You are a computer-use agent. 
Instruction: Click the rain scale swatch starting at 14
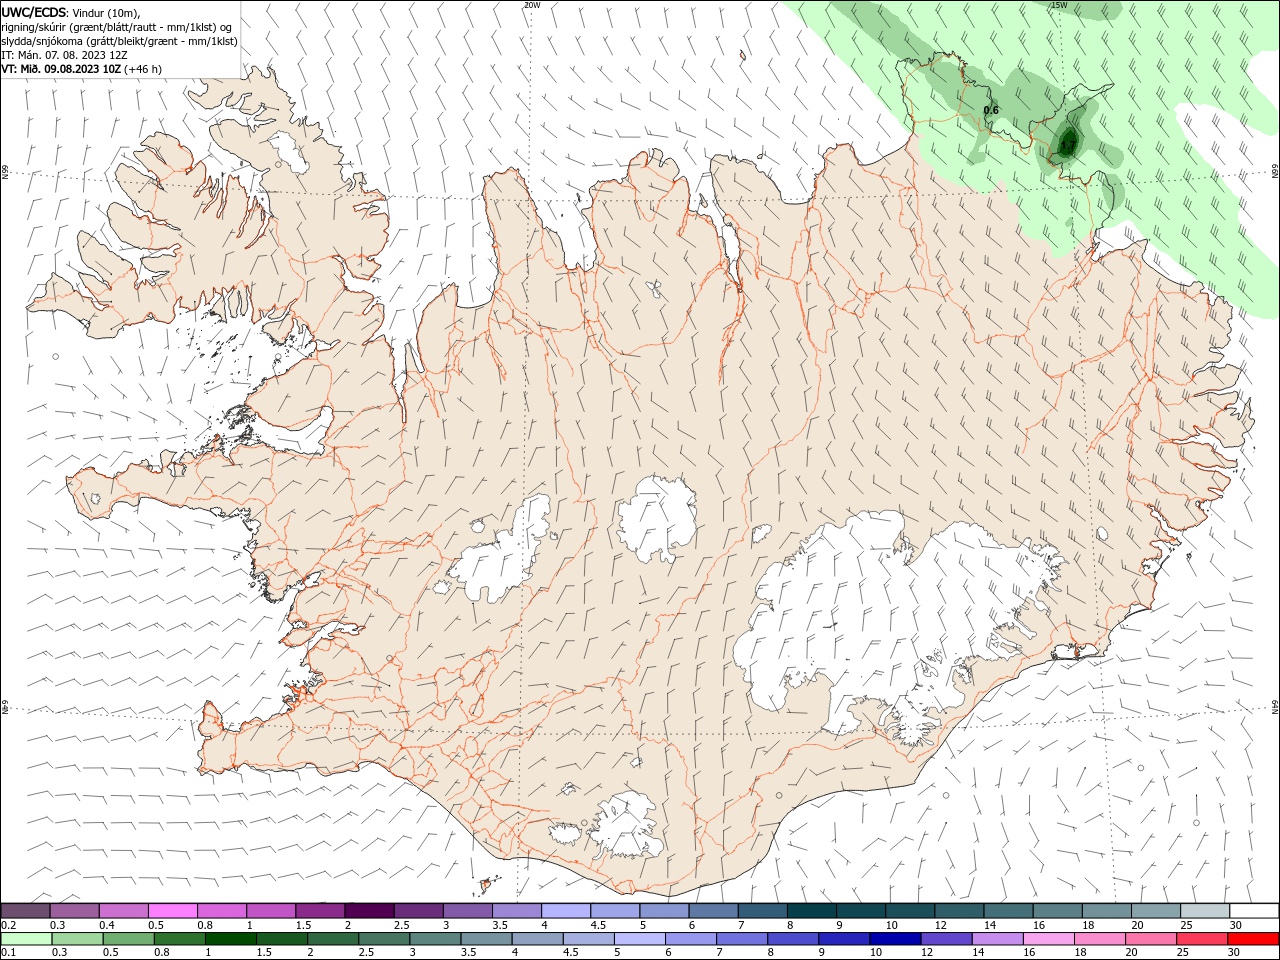pos(998,939)
